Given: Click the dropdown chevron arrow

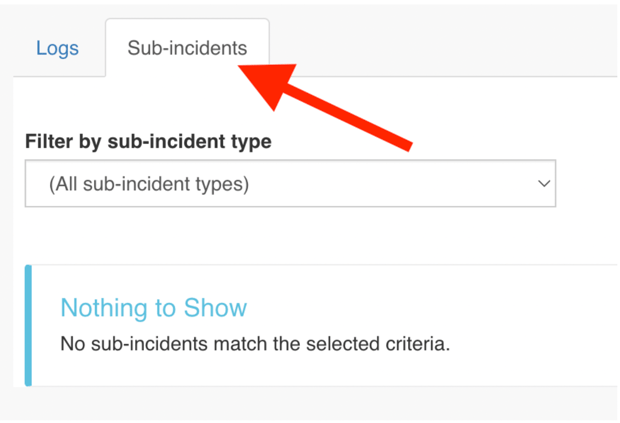Looking at the screenshot, I should pos(544,184).
